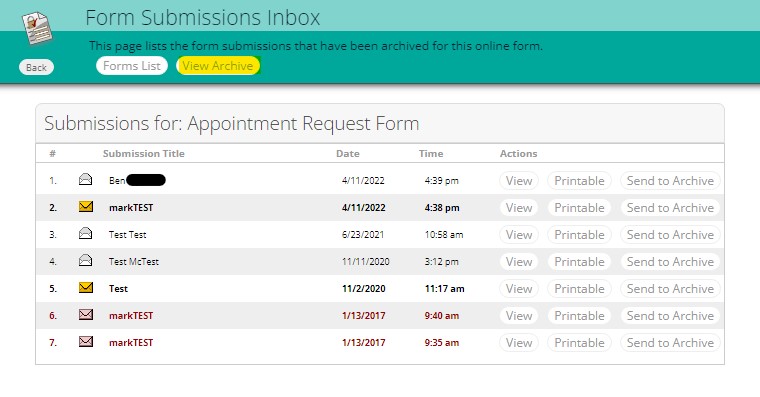Open printable version of row 2 markTEST
Viewport: 760px width, 397px height.
579,208
